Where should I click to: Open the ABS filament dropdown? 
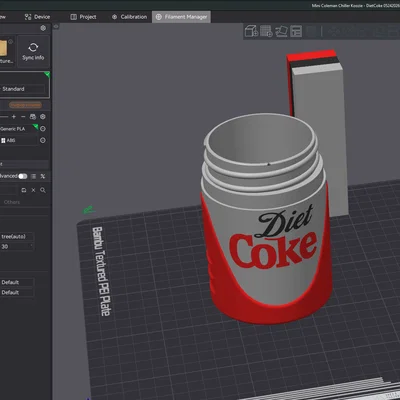18,140
